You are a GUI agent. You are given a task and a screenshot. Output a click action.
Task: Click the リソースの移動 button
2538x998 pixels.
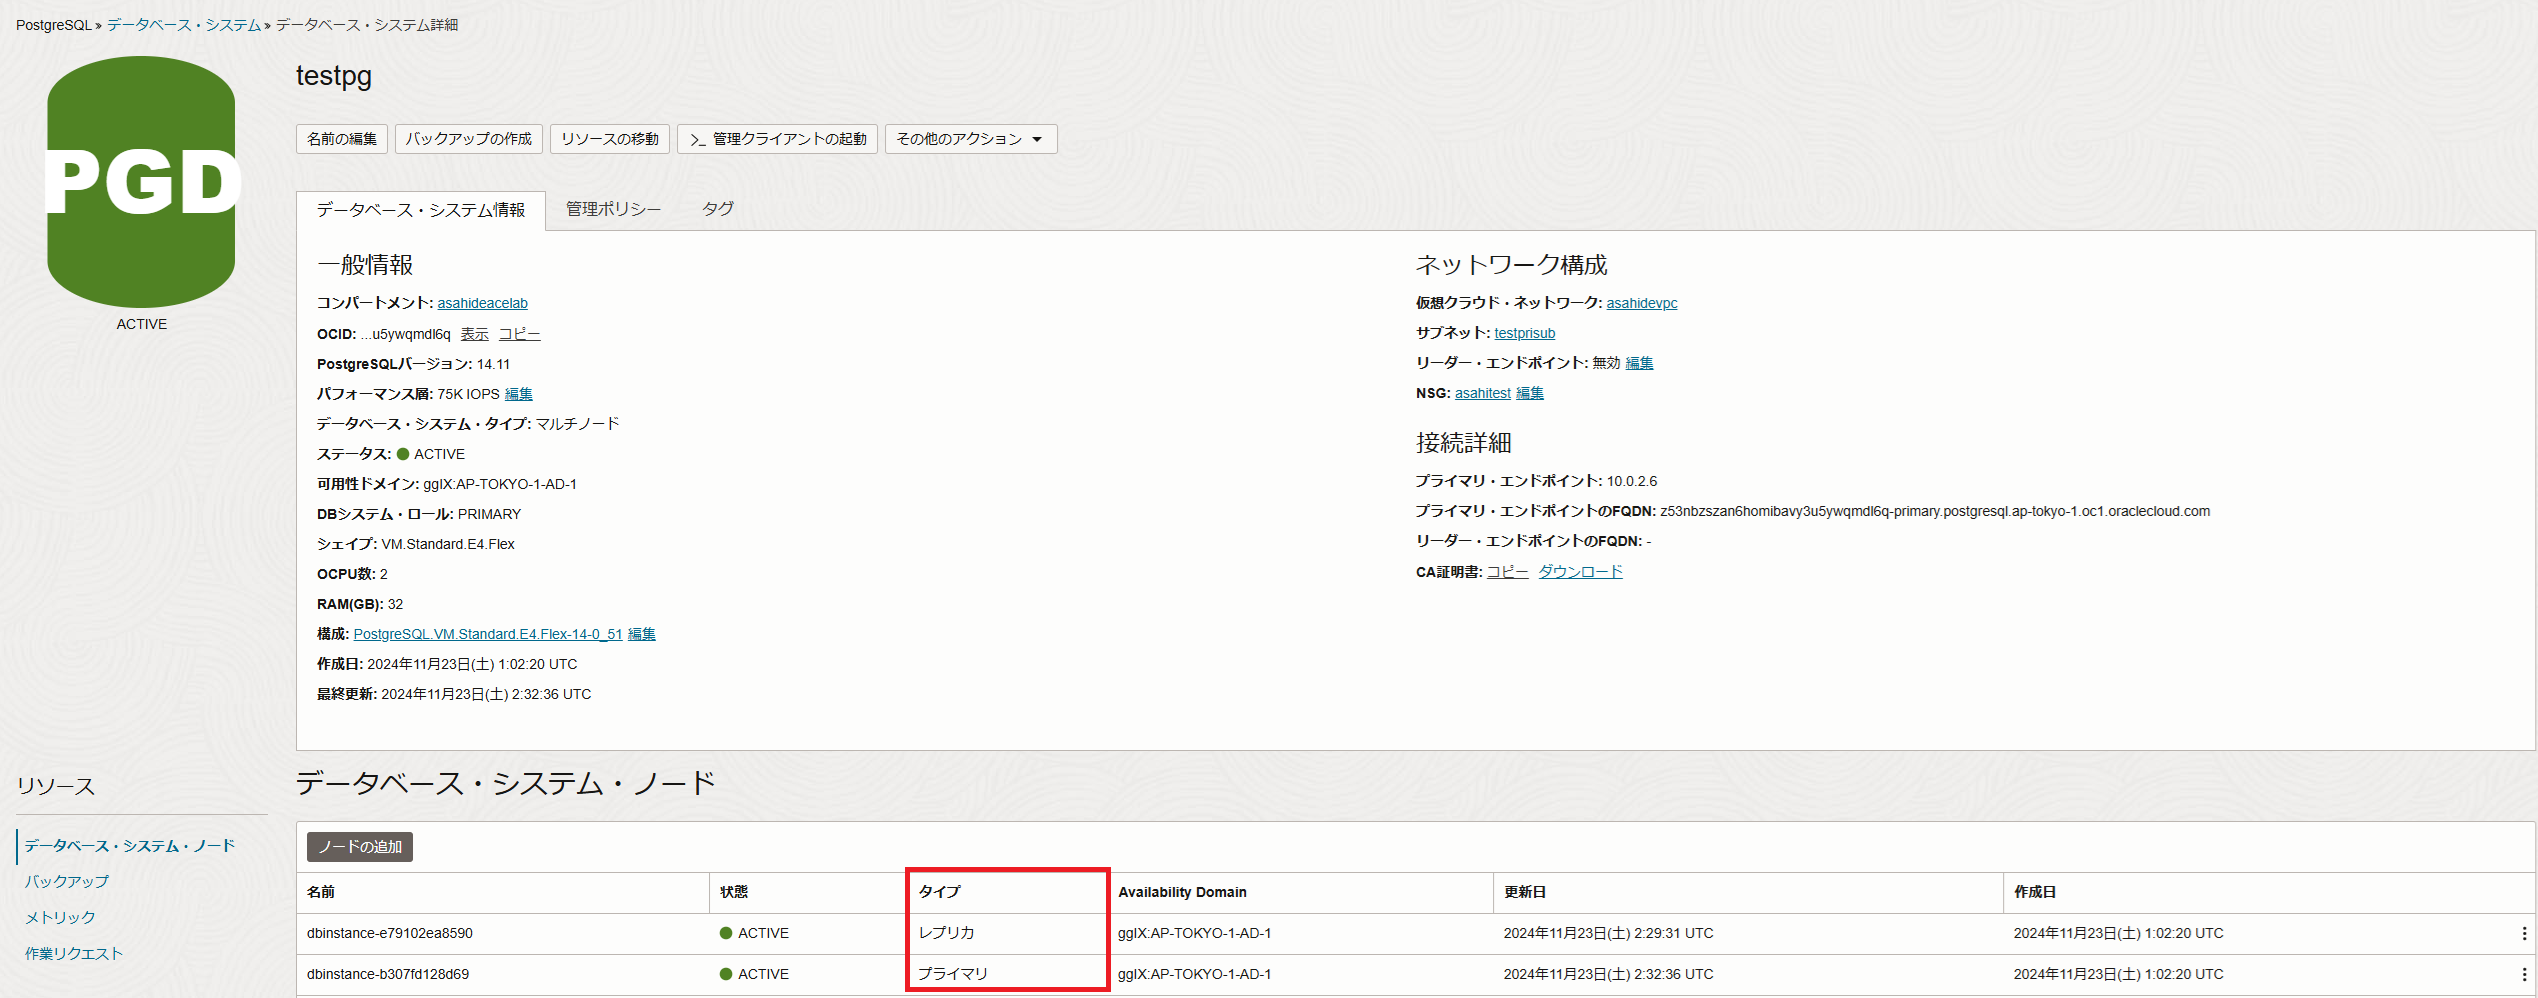tap(610, 139)
